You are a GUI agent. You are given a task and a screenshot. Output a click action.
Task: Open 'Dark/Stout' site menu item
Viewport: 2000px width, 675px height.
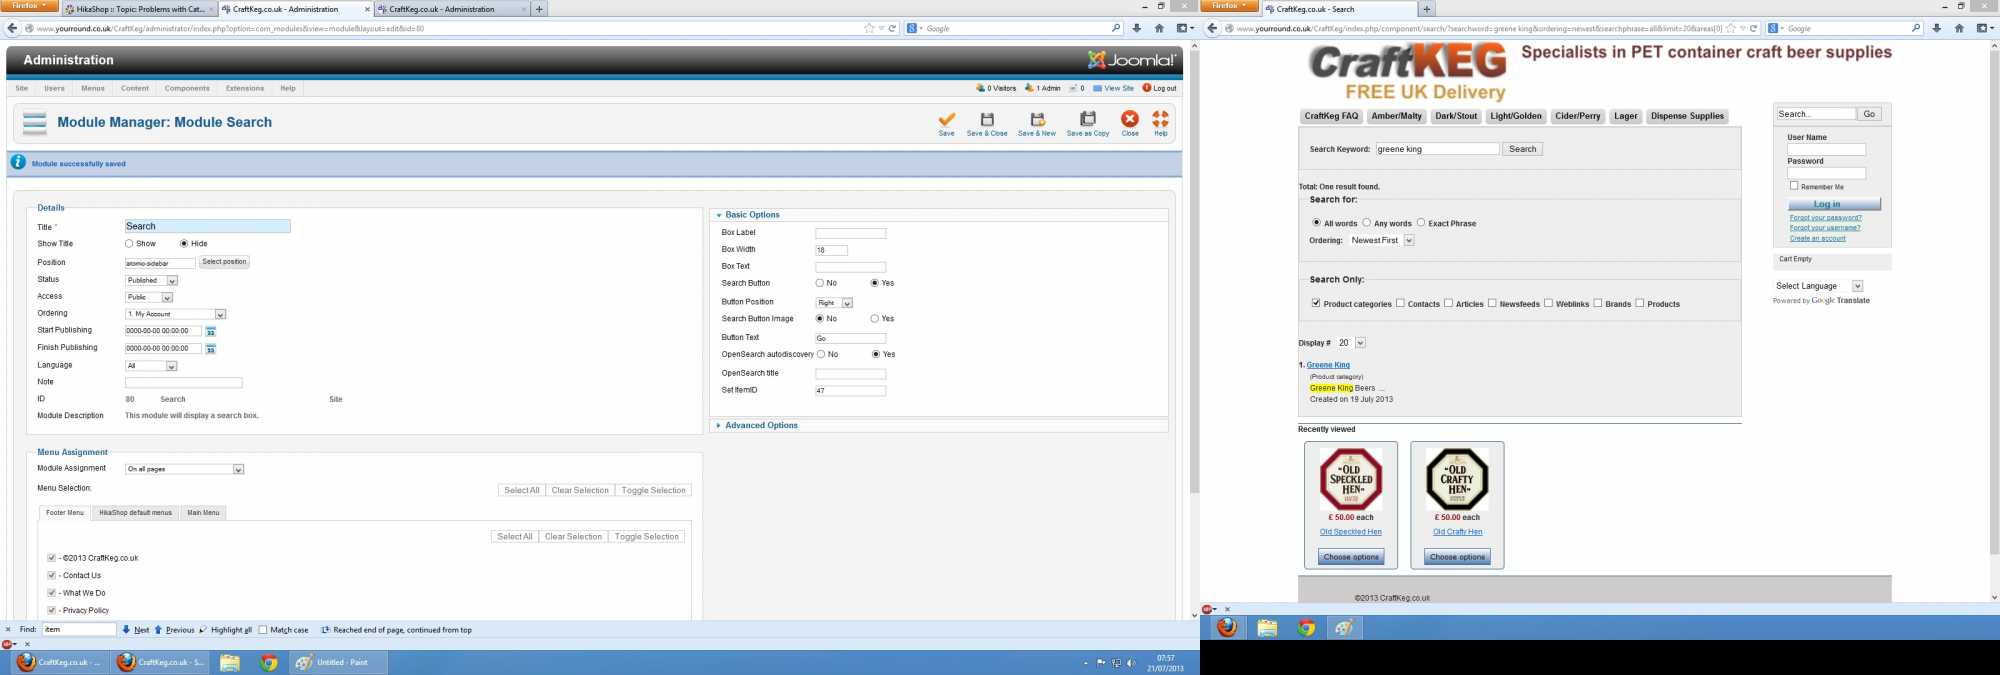1456,116
